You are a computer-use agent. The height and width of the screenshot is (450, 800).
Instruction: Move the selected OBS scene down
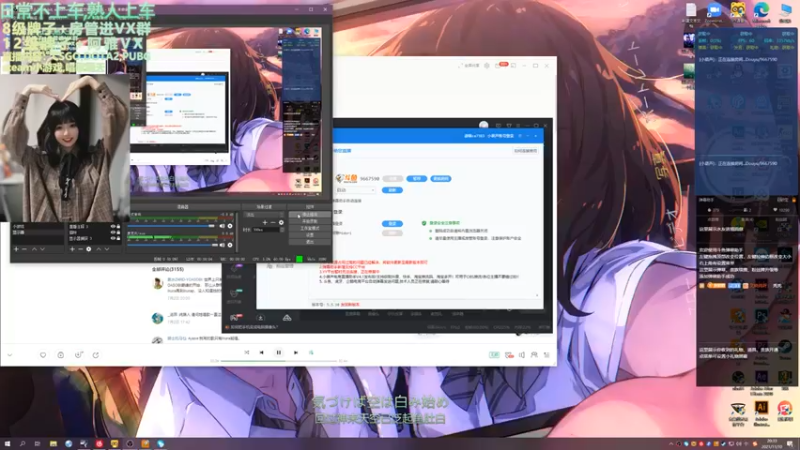click(x=42, y=249)
